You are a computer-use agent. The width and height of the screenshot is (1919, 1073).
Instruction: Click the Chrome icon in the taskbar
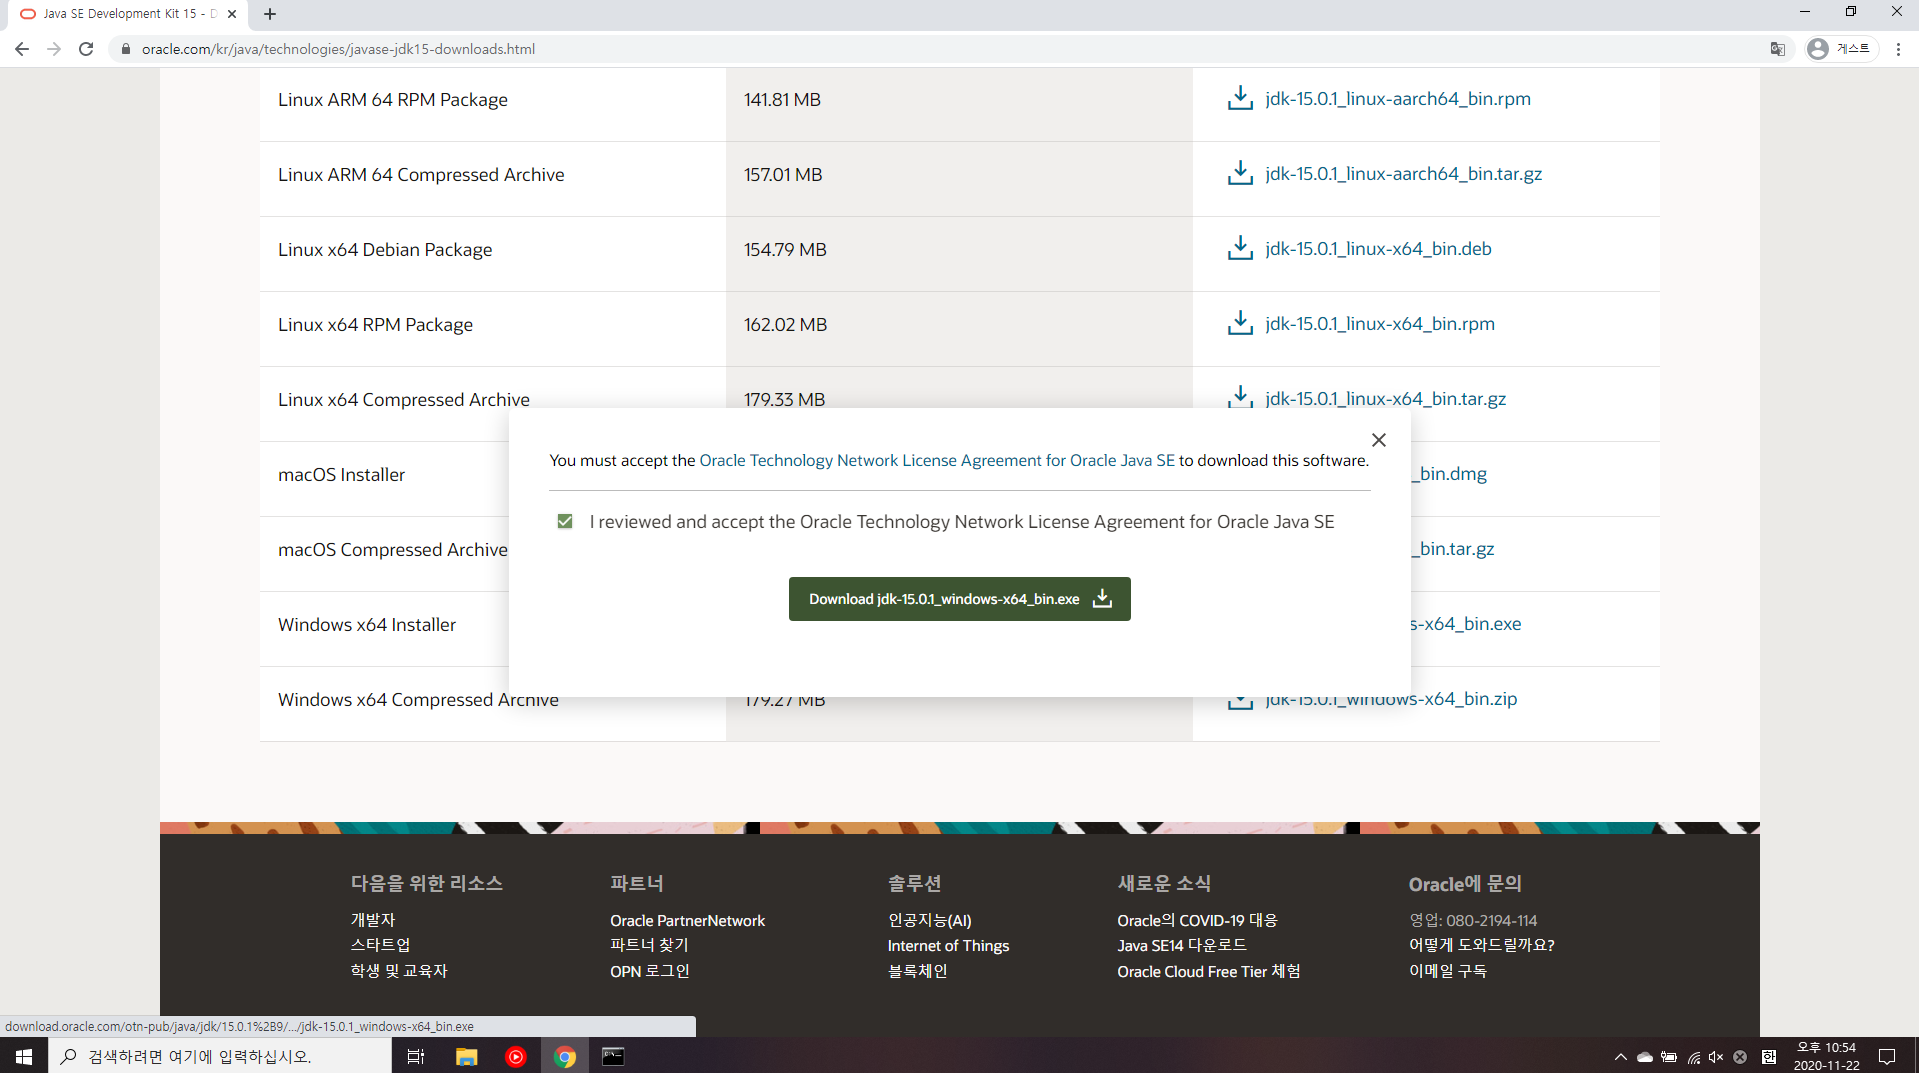[x=565, y=1056]
